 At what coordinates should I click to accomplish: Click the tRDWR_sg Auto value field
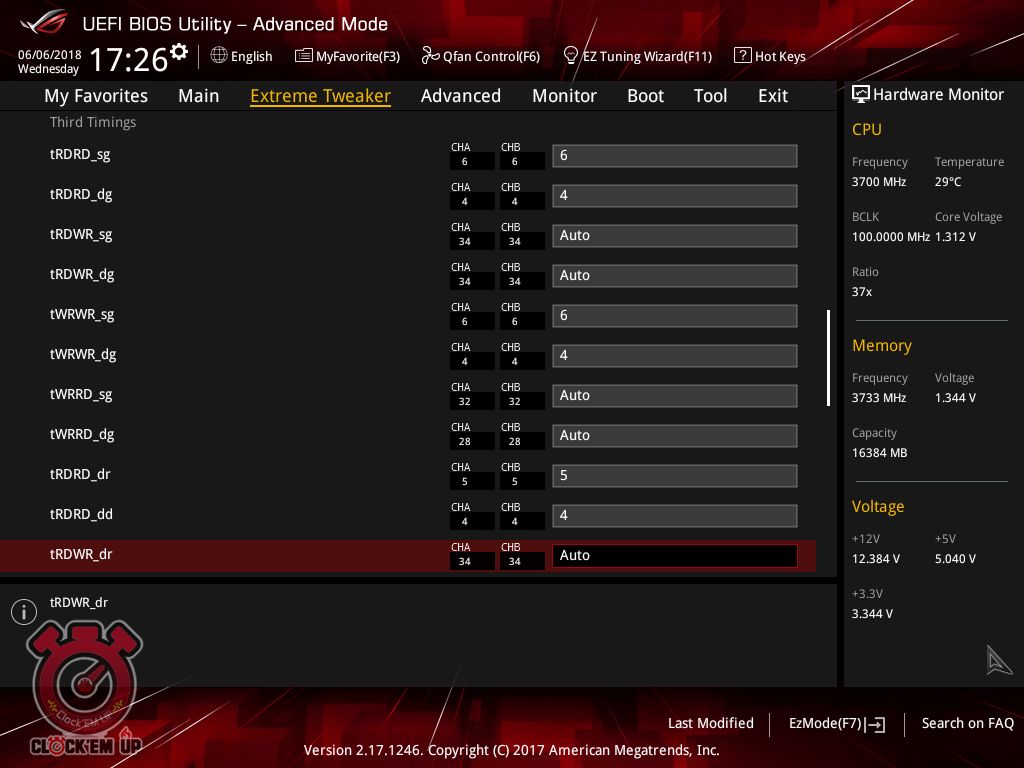coord(674,236)
